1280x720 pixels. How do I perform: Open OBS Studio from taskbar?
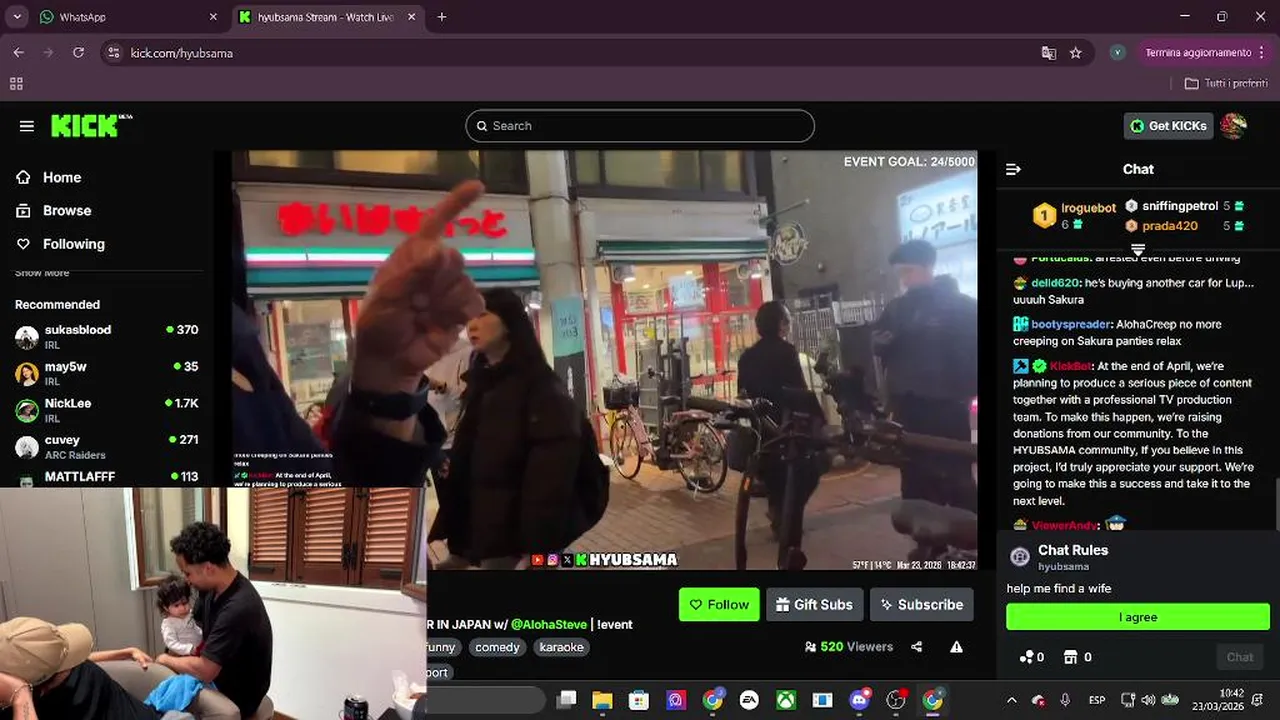896,700
